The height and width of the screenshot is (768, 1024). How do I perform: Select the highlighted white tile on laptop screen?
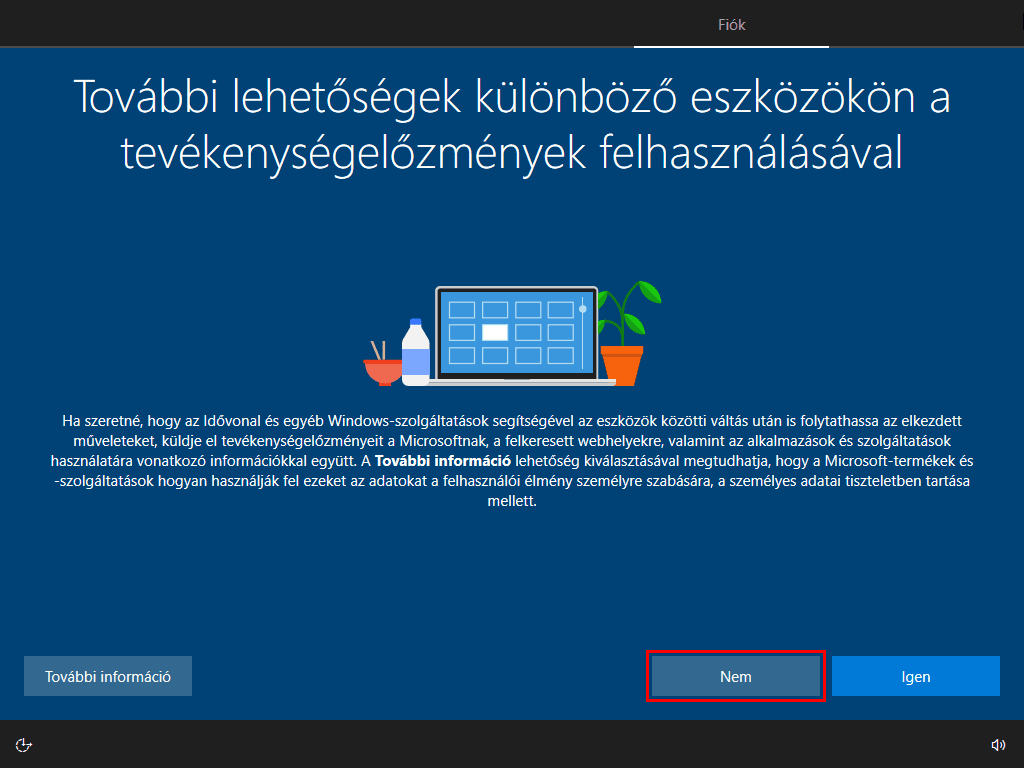tap(494, 333)
